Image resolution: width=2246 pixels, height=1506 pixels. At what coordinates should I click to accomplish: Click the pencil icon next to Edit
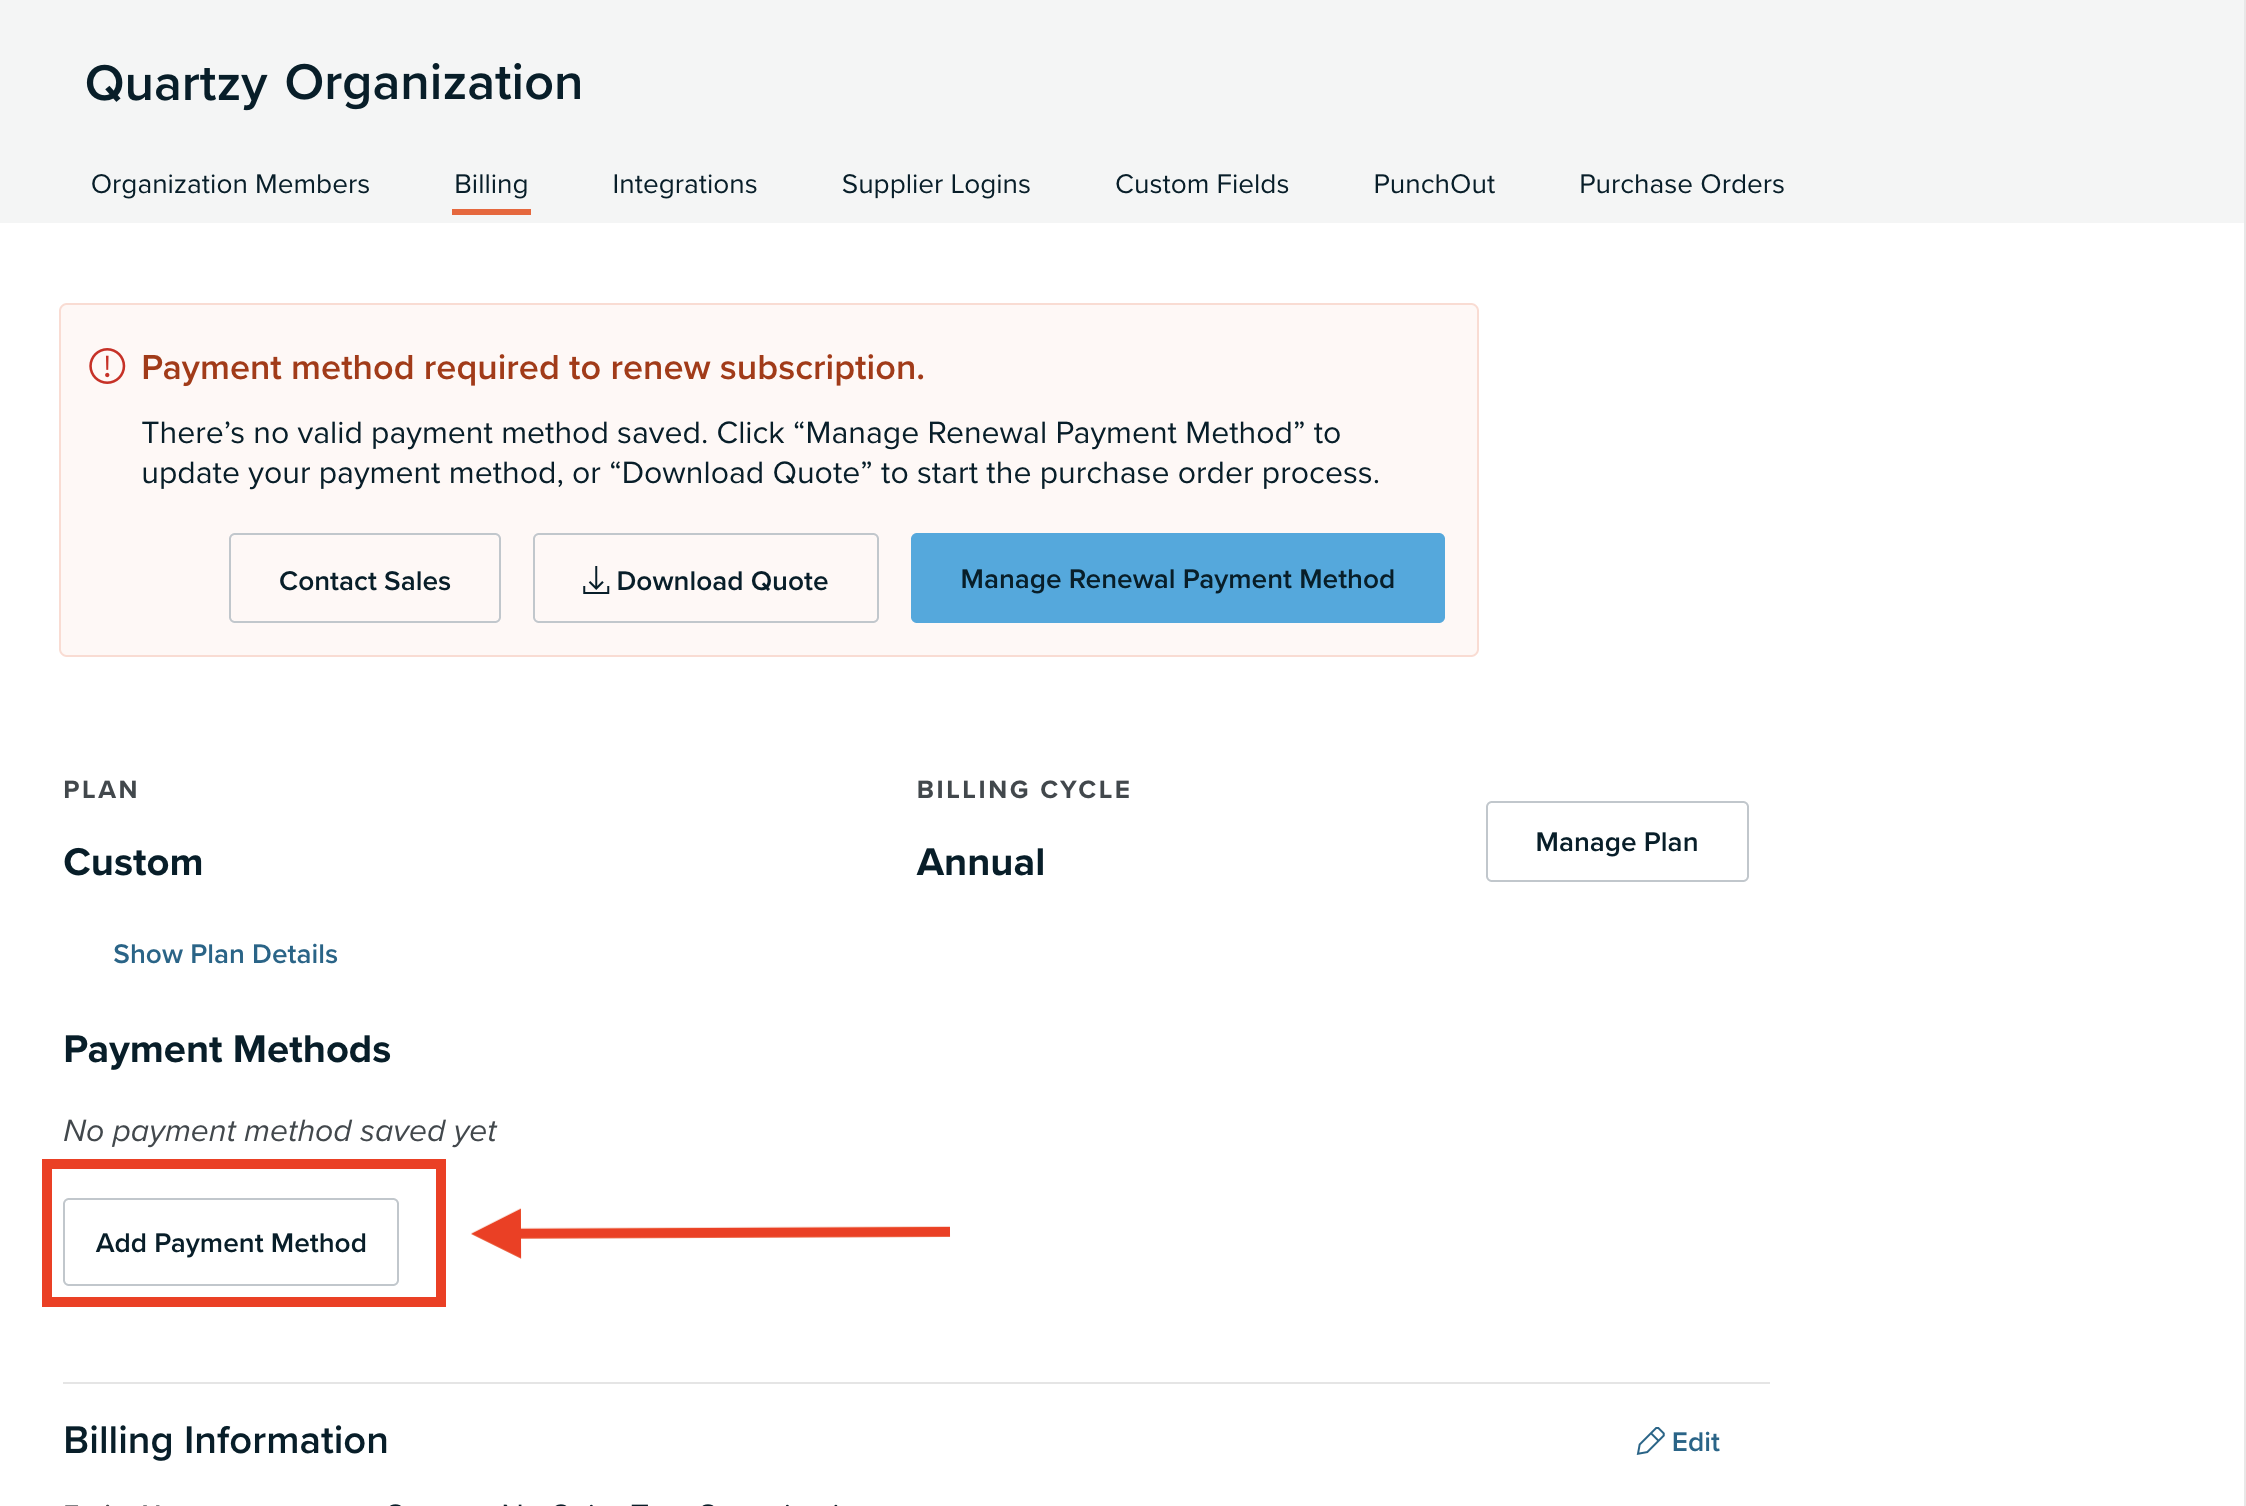1652,1441
